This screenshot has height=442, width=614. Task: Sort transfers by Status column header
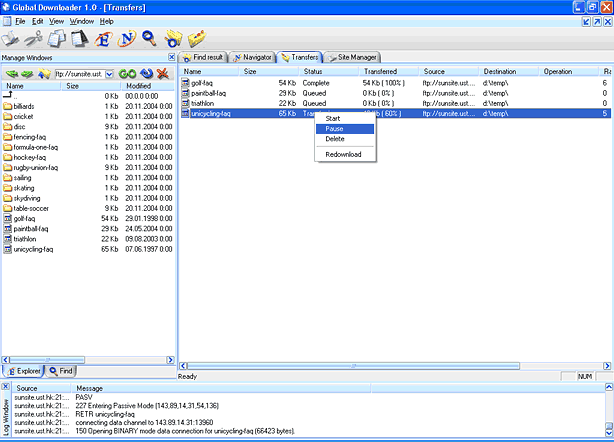pyautogui.click(x=328, y=72)
